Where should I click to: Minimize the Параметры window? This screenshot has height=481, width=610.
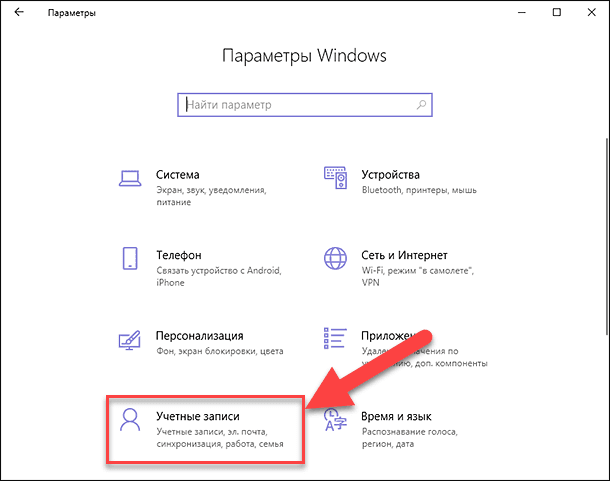pyautogui.click(x=522, y=12)
